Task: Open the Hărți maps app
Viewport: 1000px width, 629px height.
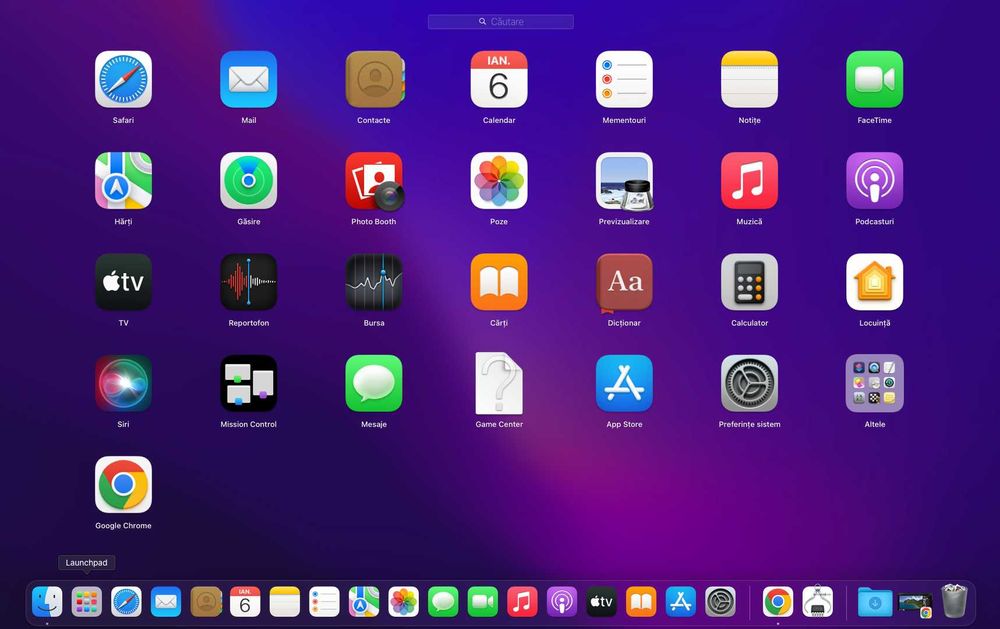Action: coord(123,181)
